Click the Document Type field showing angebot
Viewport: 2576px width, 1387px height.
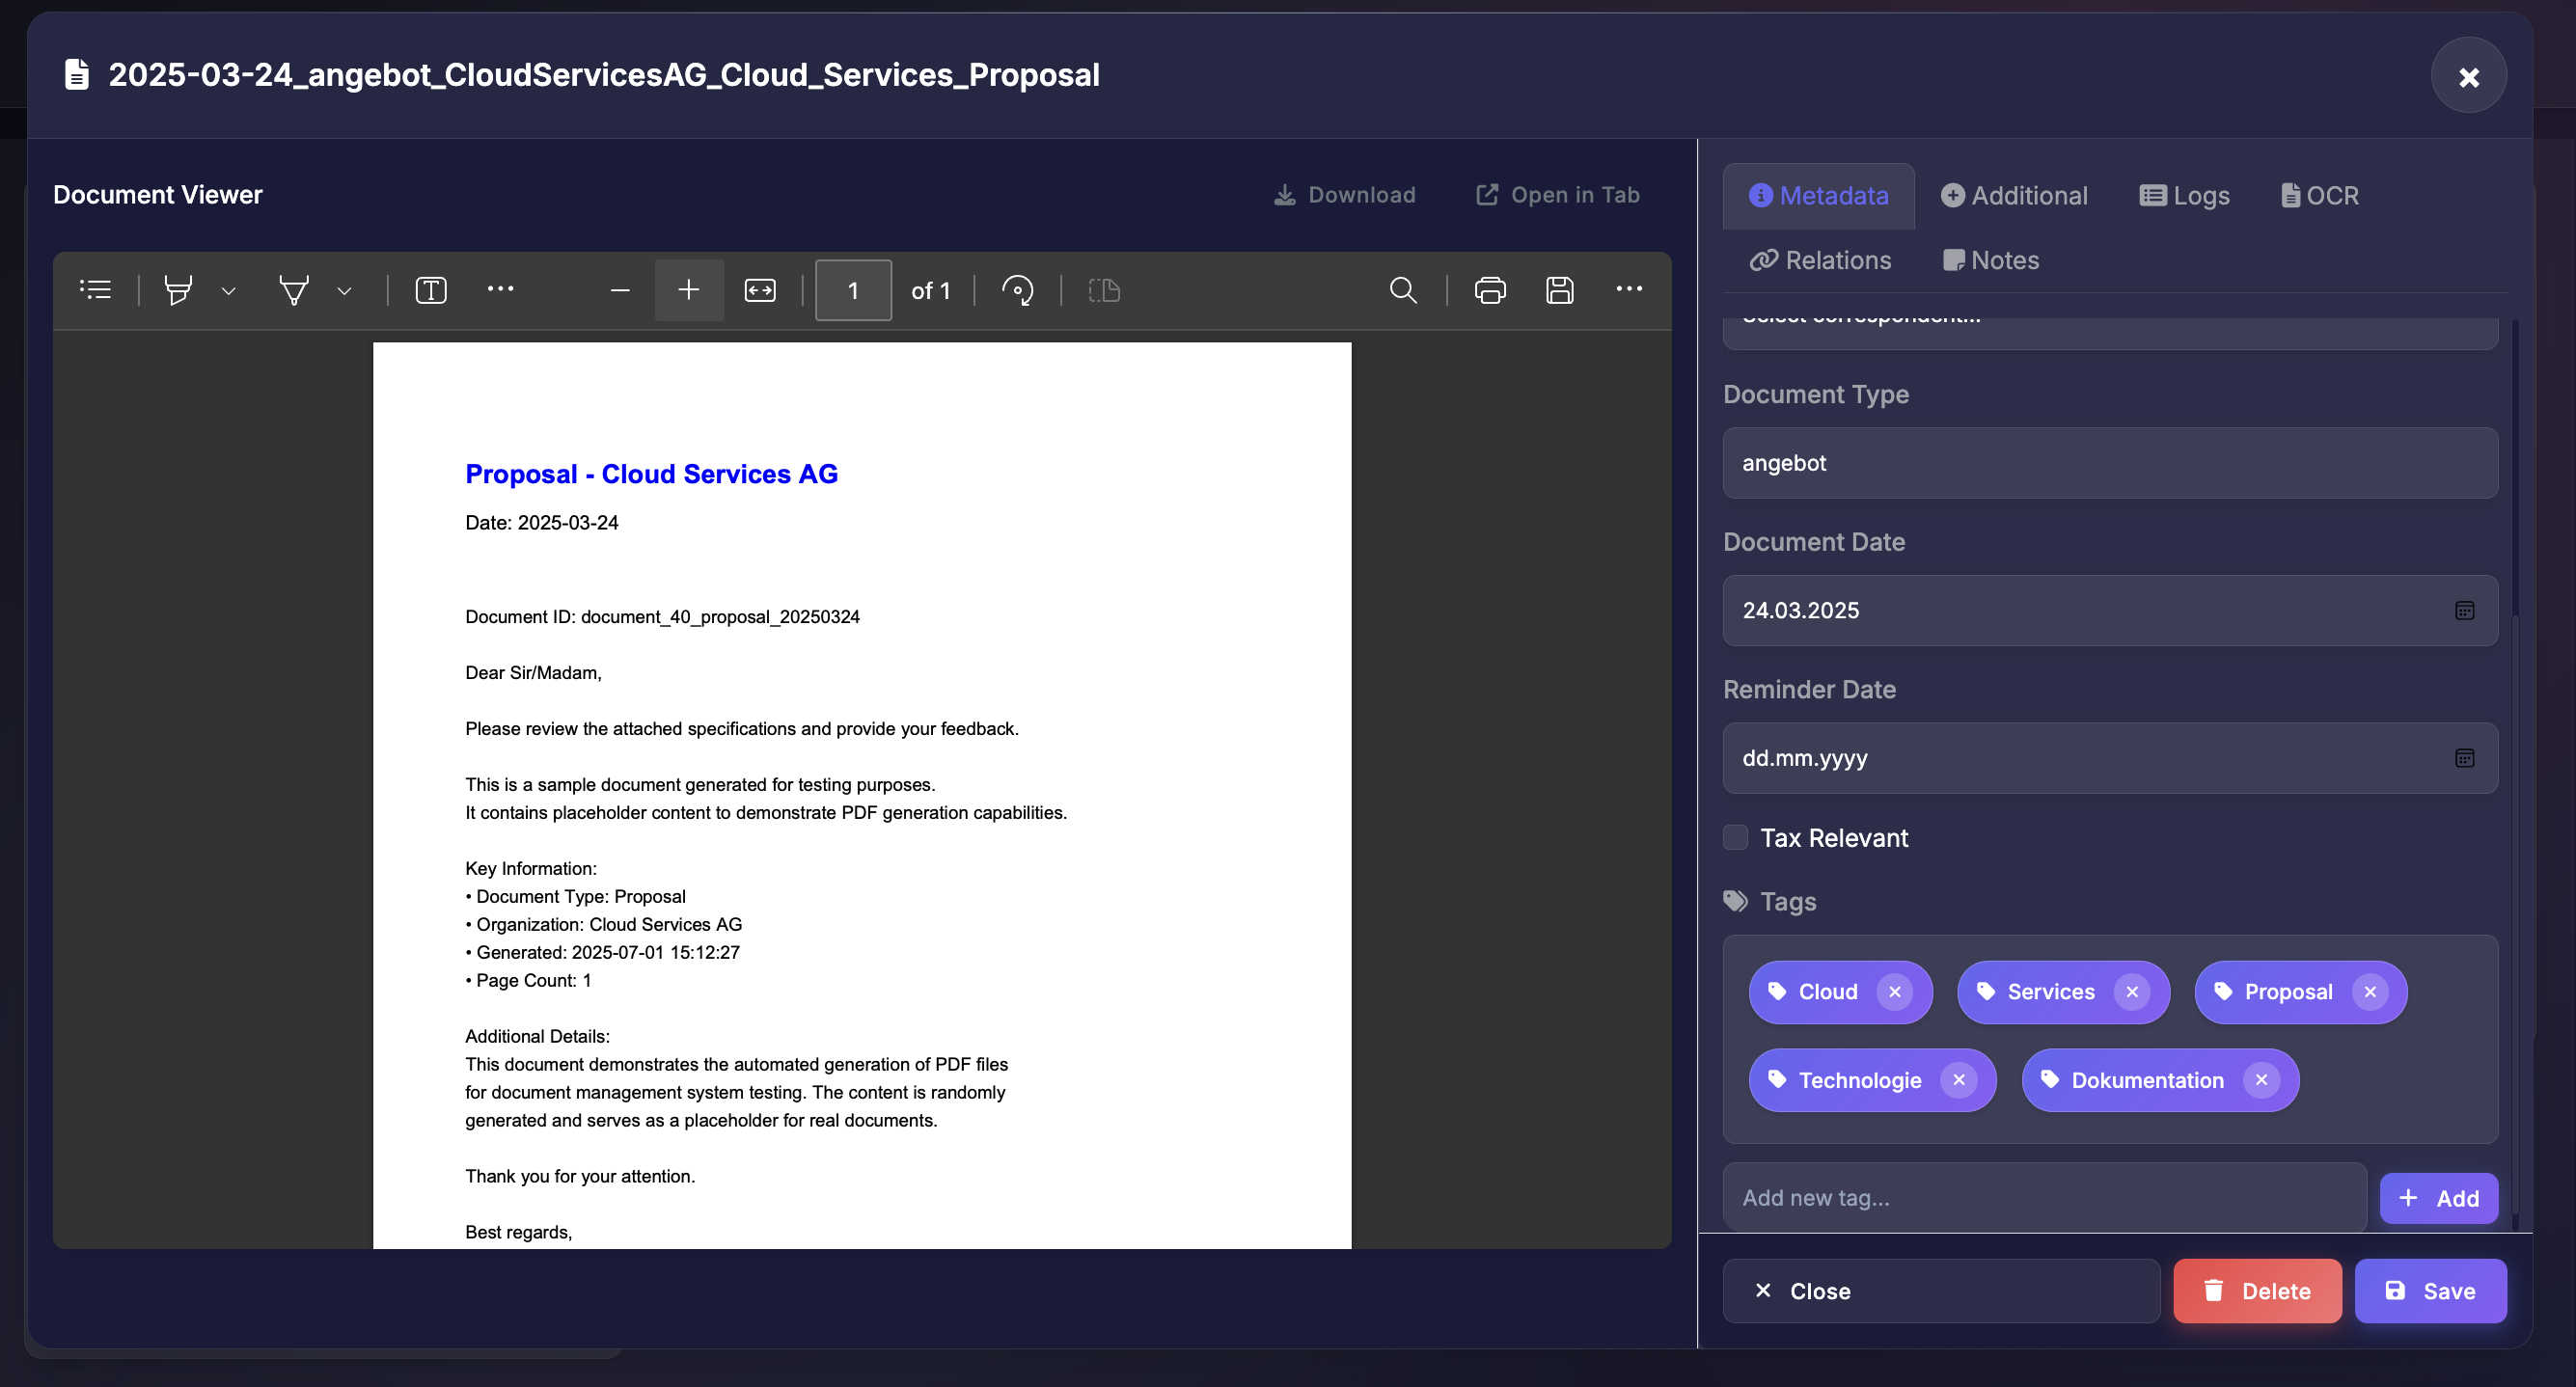pos(2110,463)
